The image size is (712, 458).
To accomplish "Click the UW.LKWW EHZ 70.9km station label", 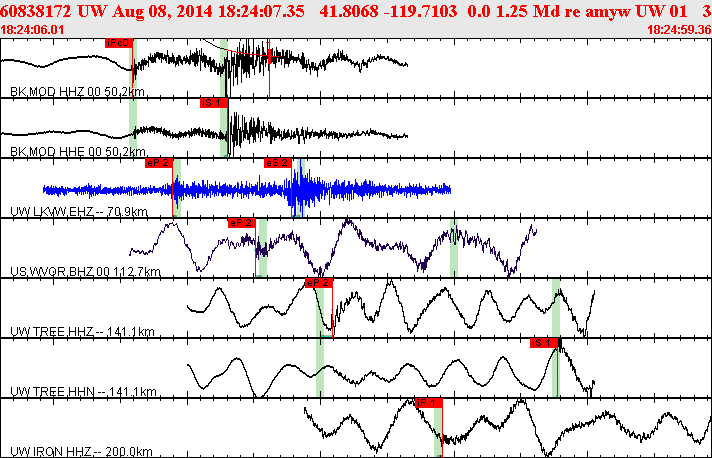I will (x=79, y=211).
